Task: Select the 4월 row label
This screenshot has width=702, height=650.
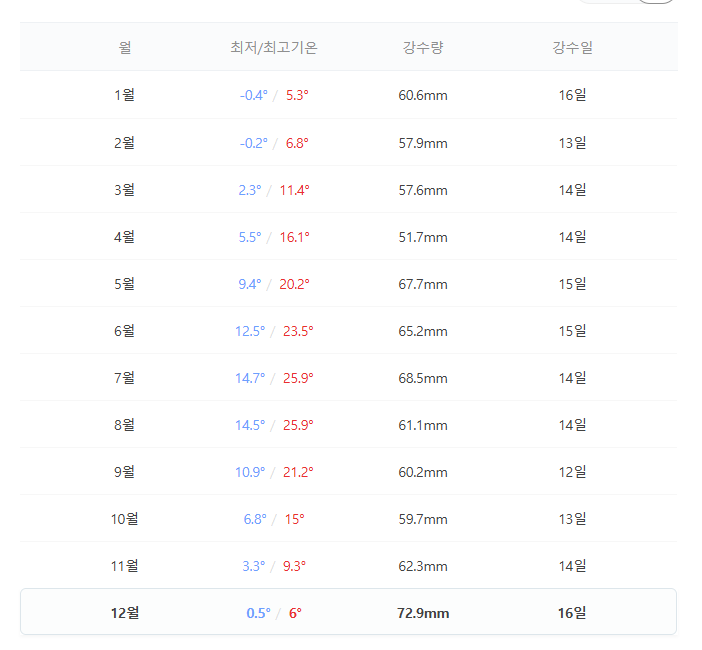Action: (124, 237)
